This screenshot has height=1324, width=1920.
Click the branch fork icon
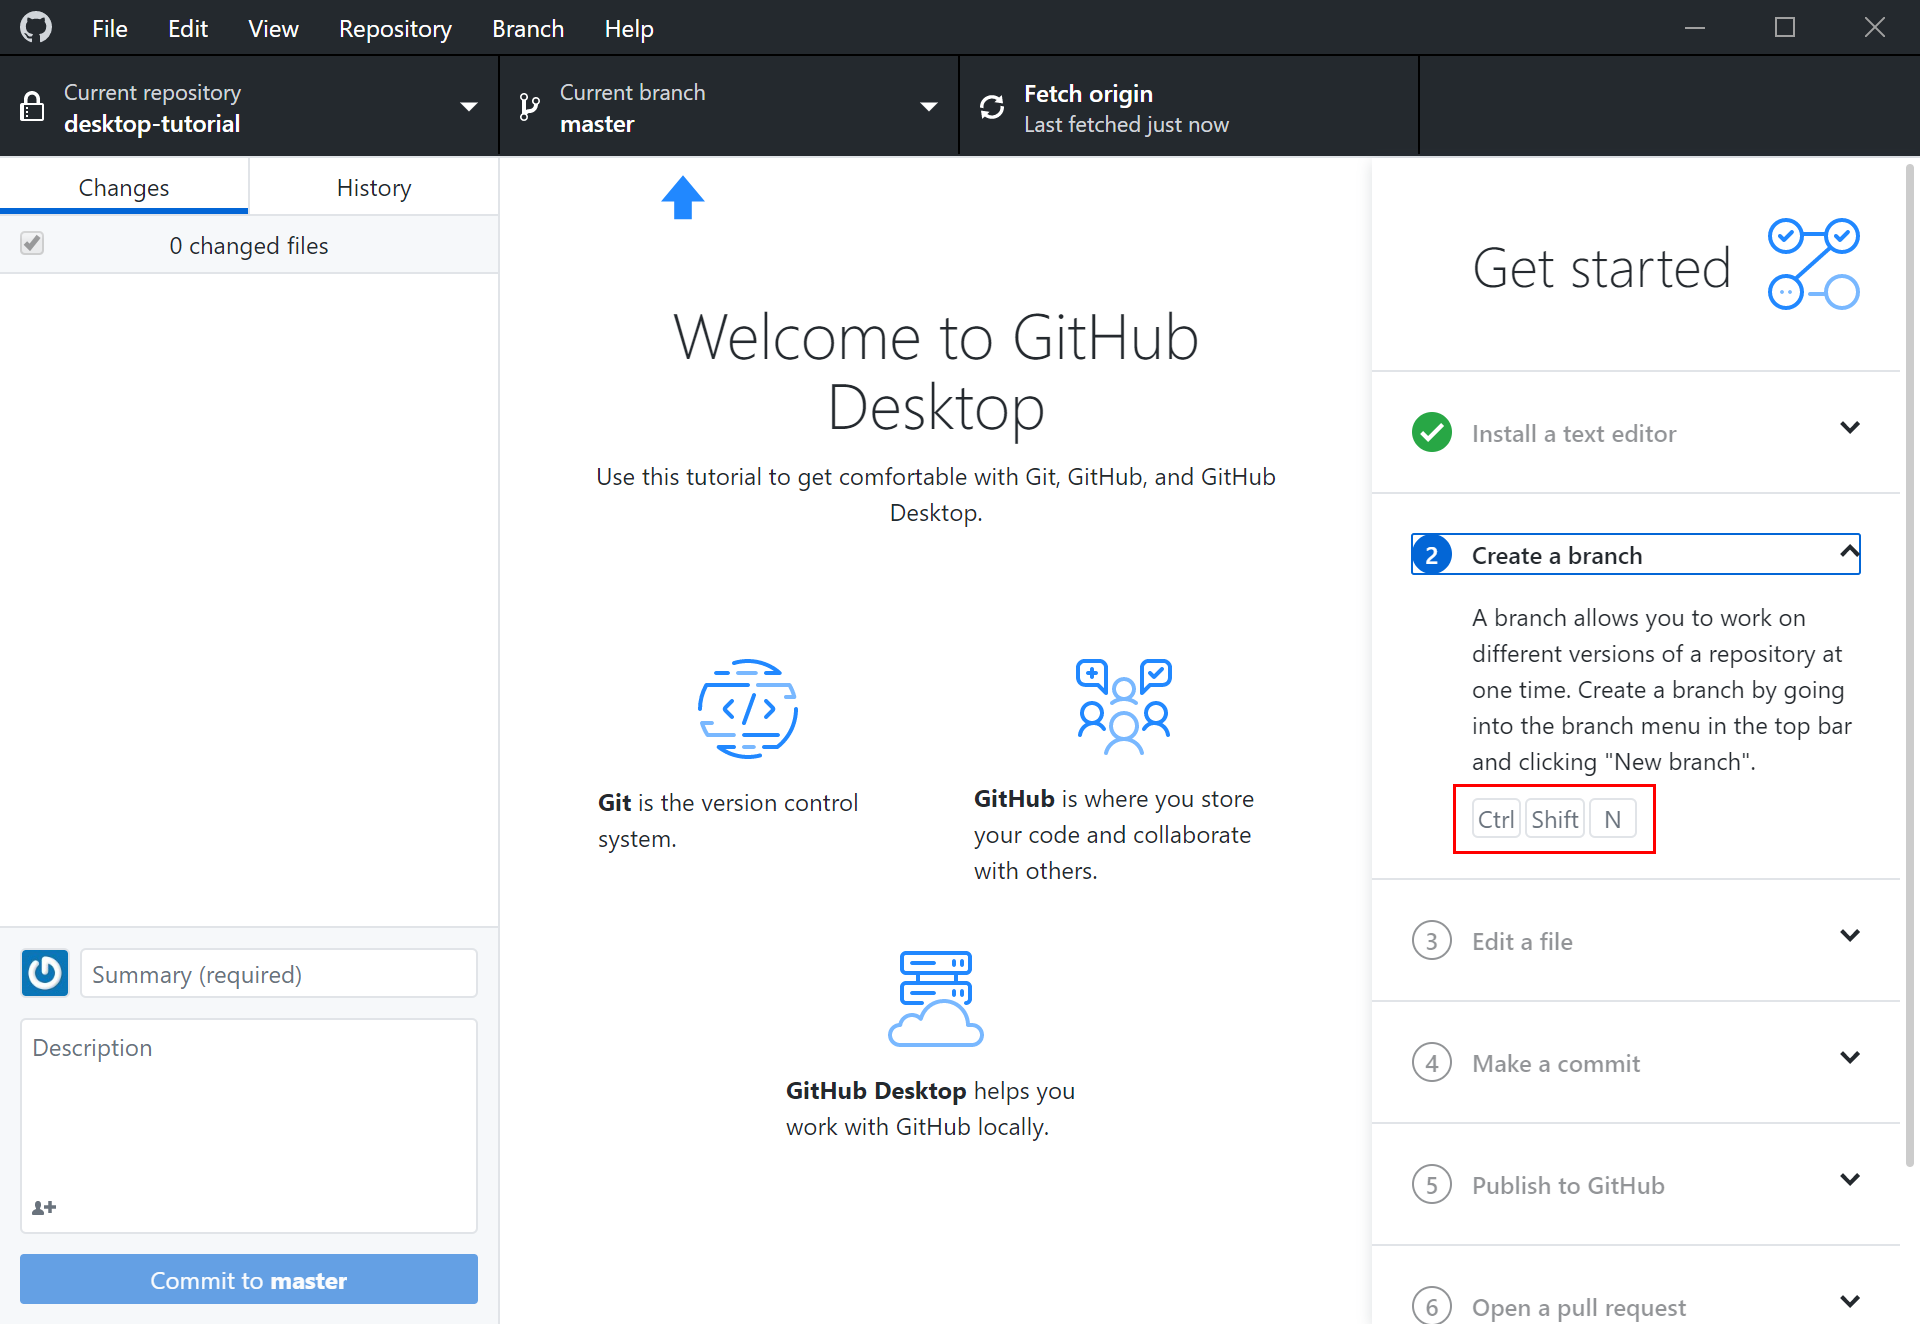coord(530,107)
